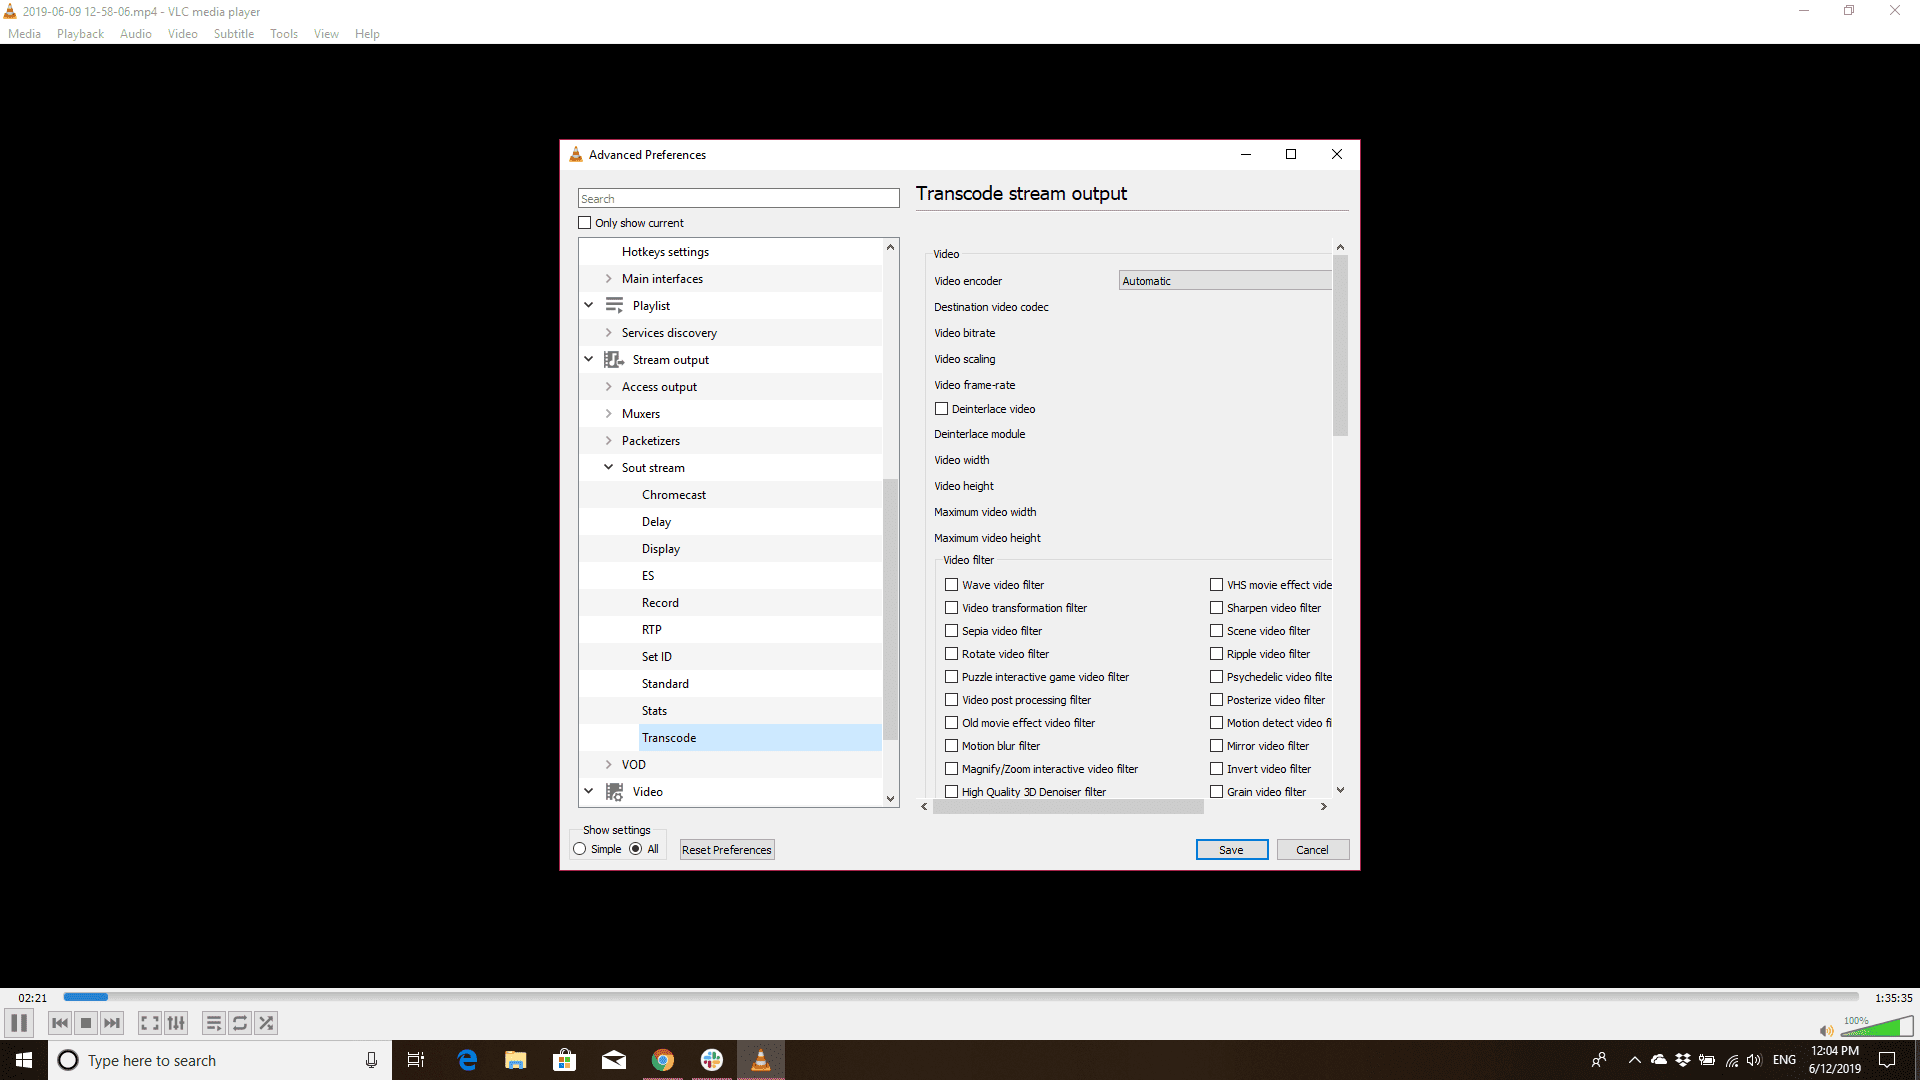Screen dimensions: 1920x1080
Task: Click the preferences Search input field
Action: (739, 199)
